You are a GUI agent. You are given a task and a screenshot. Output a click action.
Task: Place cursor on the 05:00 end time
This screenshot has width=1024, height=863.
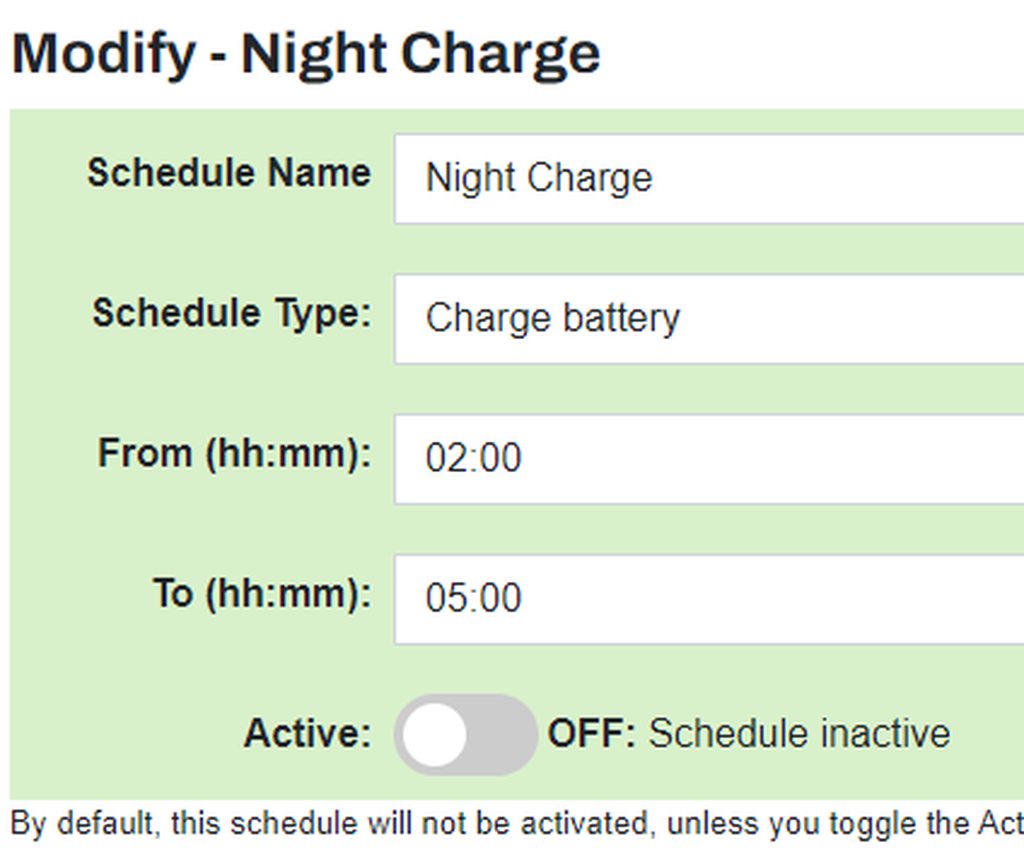[x=473, y=598]
